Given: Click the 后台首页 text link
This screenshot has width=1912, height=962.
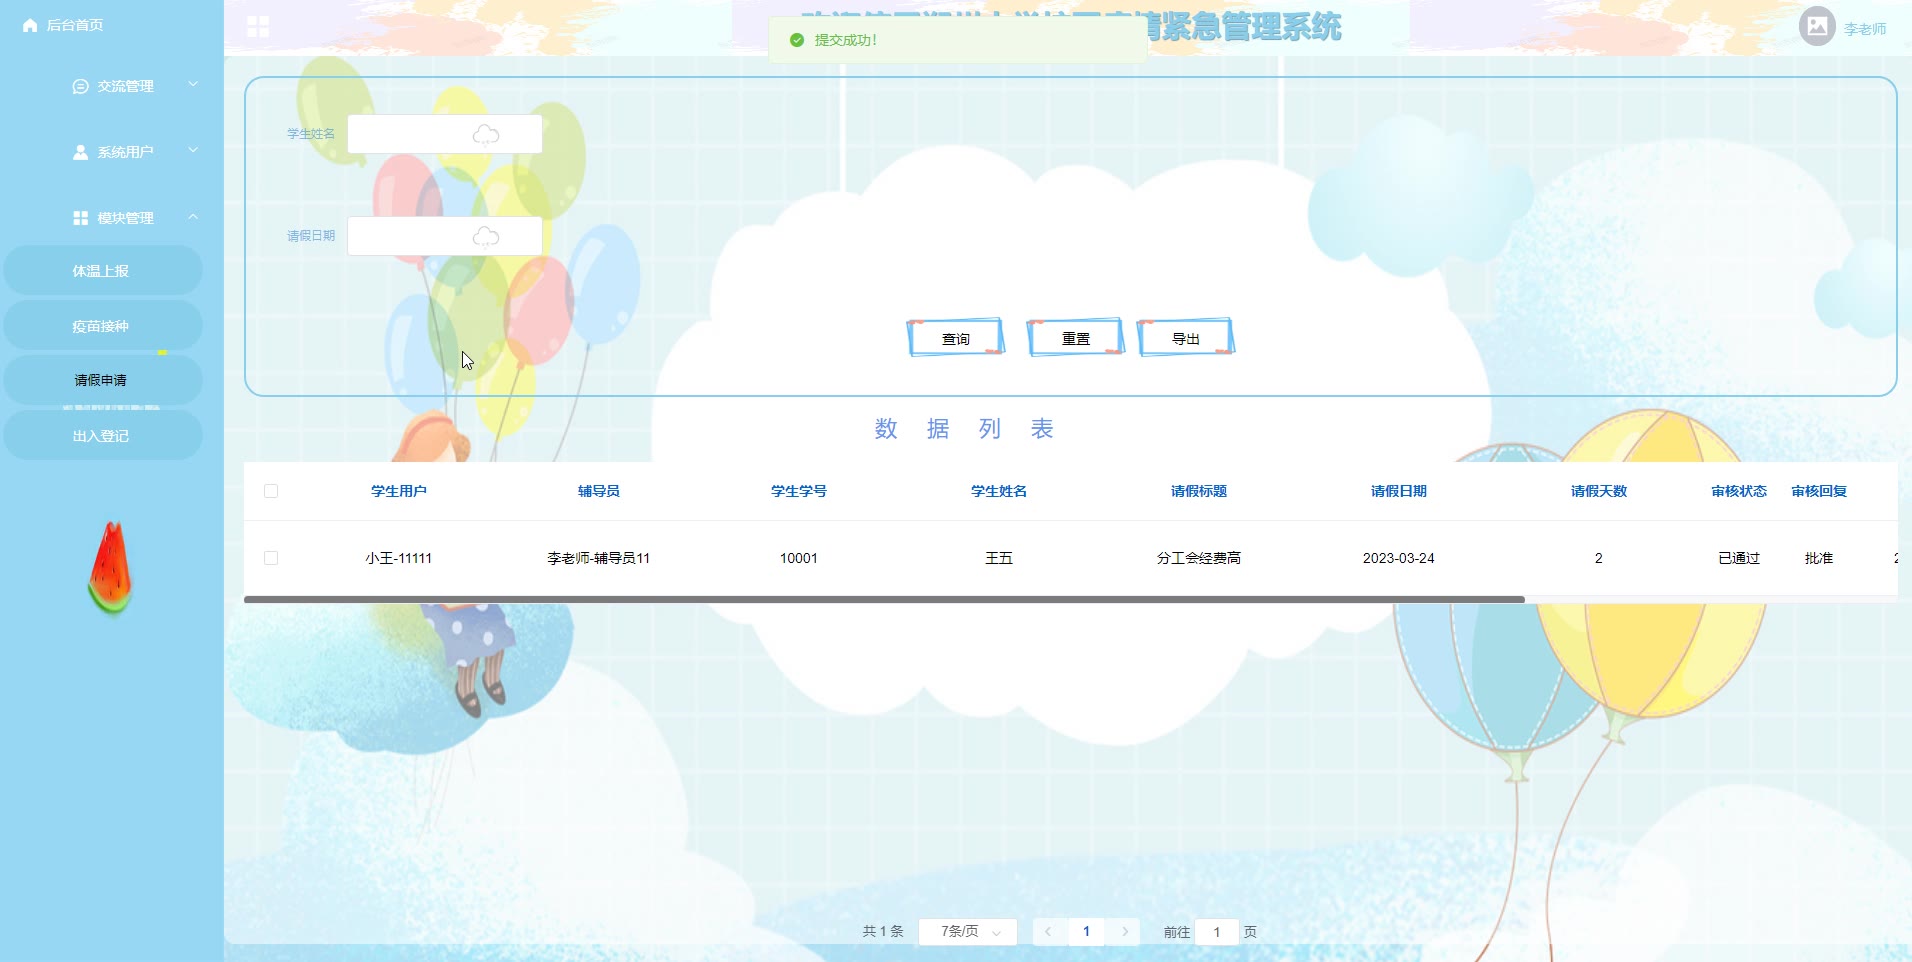Looking at the screenshot, I should (75, 25).
